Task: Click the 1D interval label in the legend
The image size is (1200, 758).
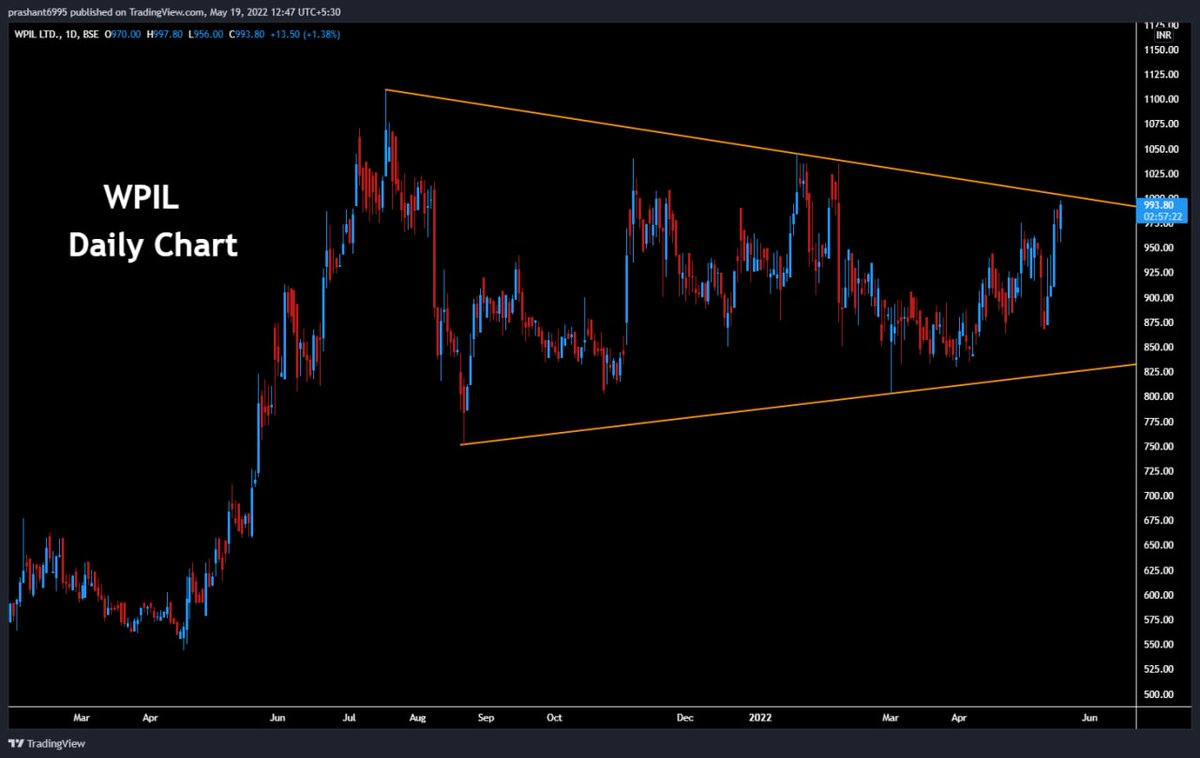Action: click(69, 35)
